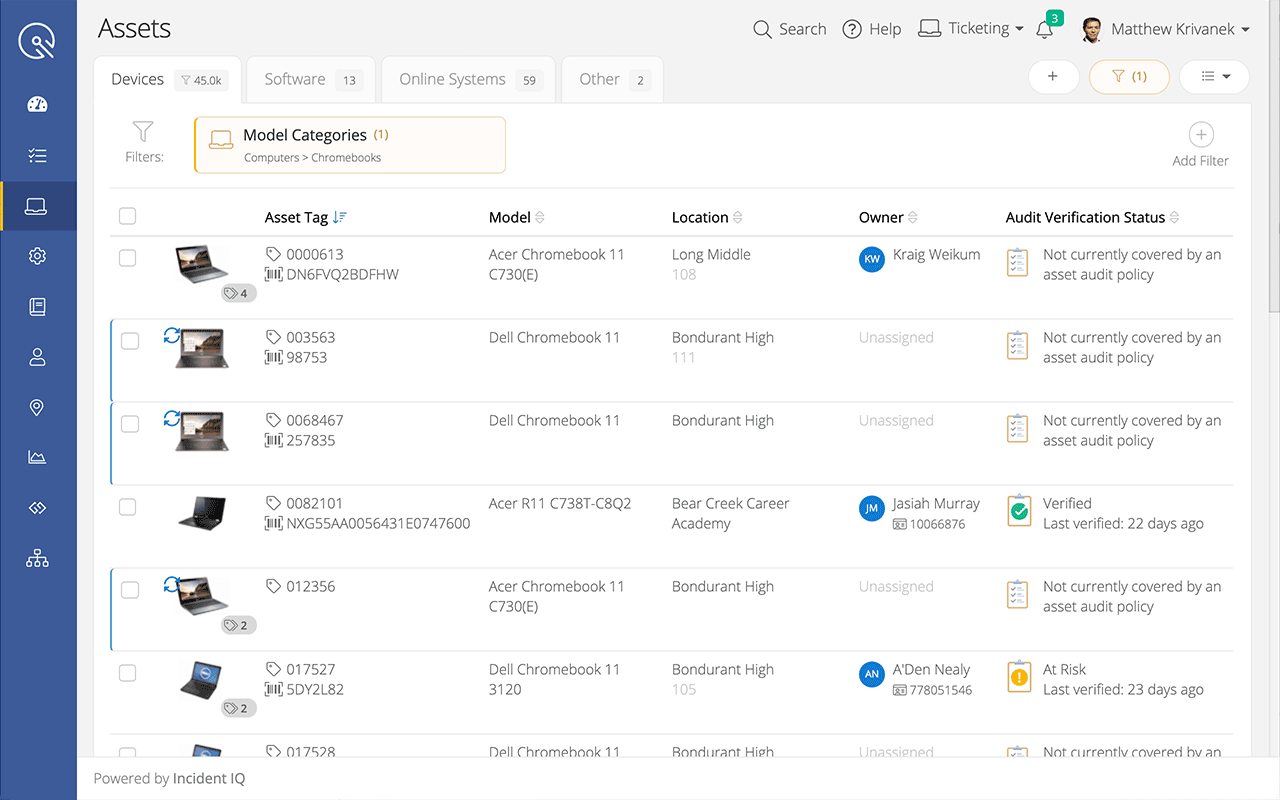1280x800 pixels.
Task: Open the list view options dropdown
Action: pos(1214,76)
